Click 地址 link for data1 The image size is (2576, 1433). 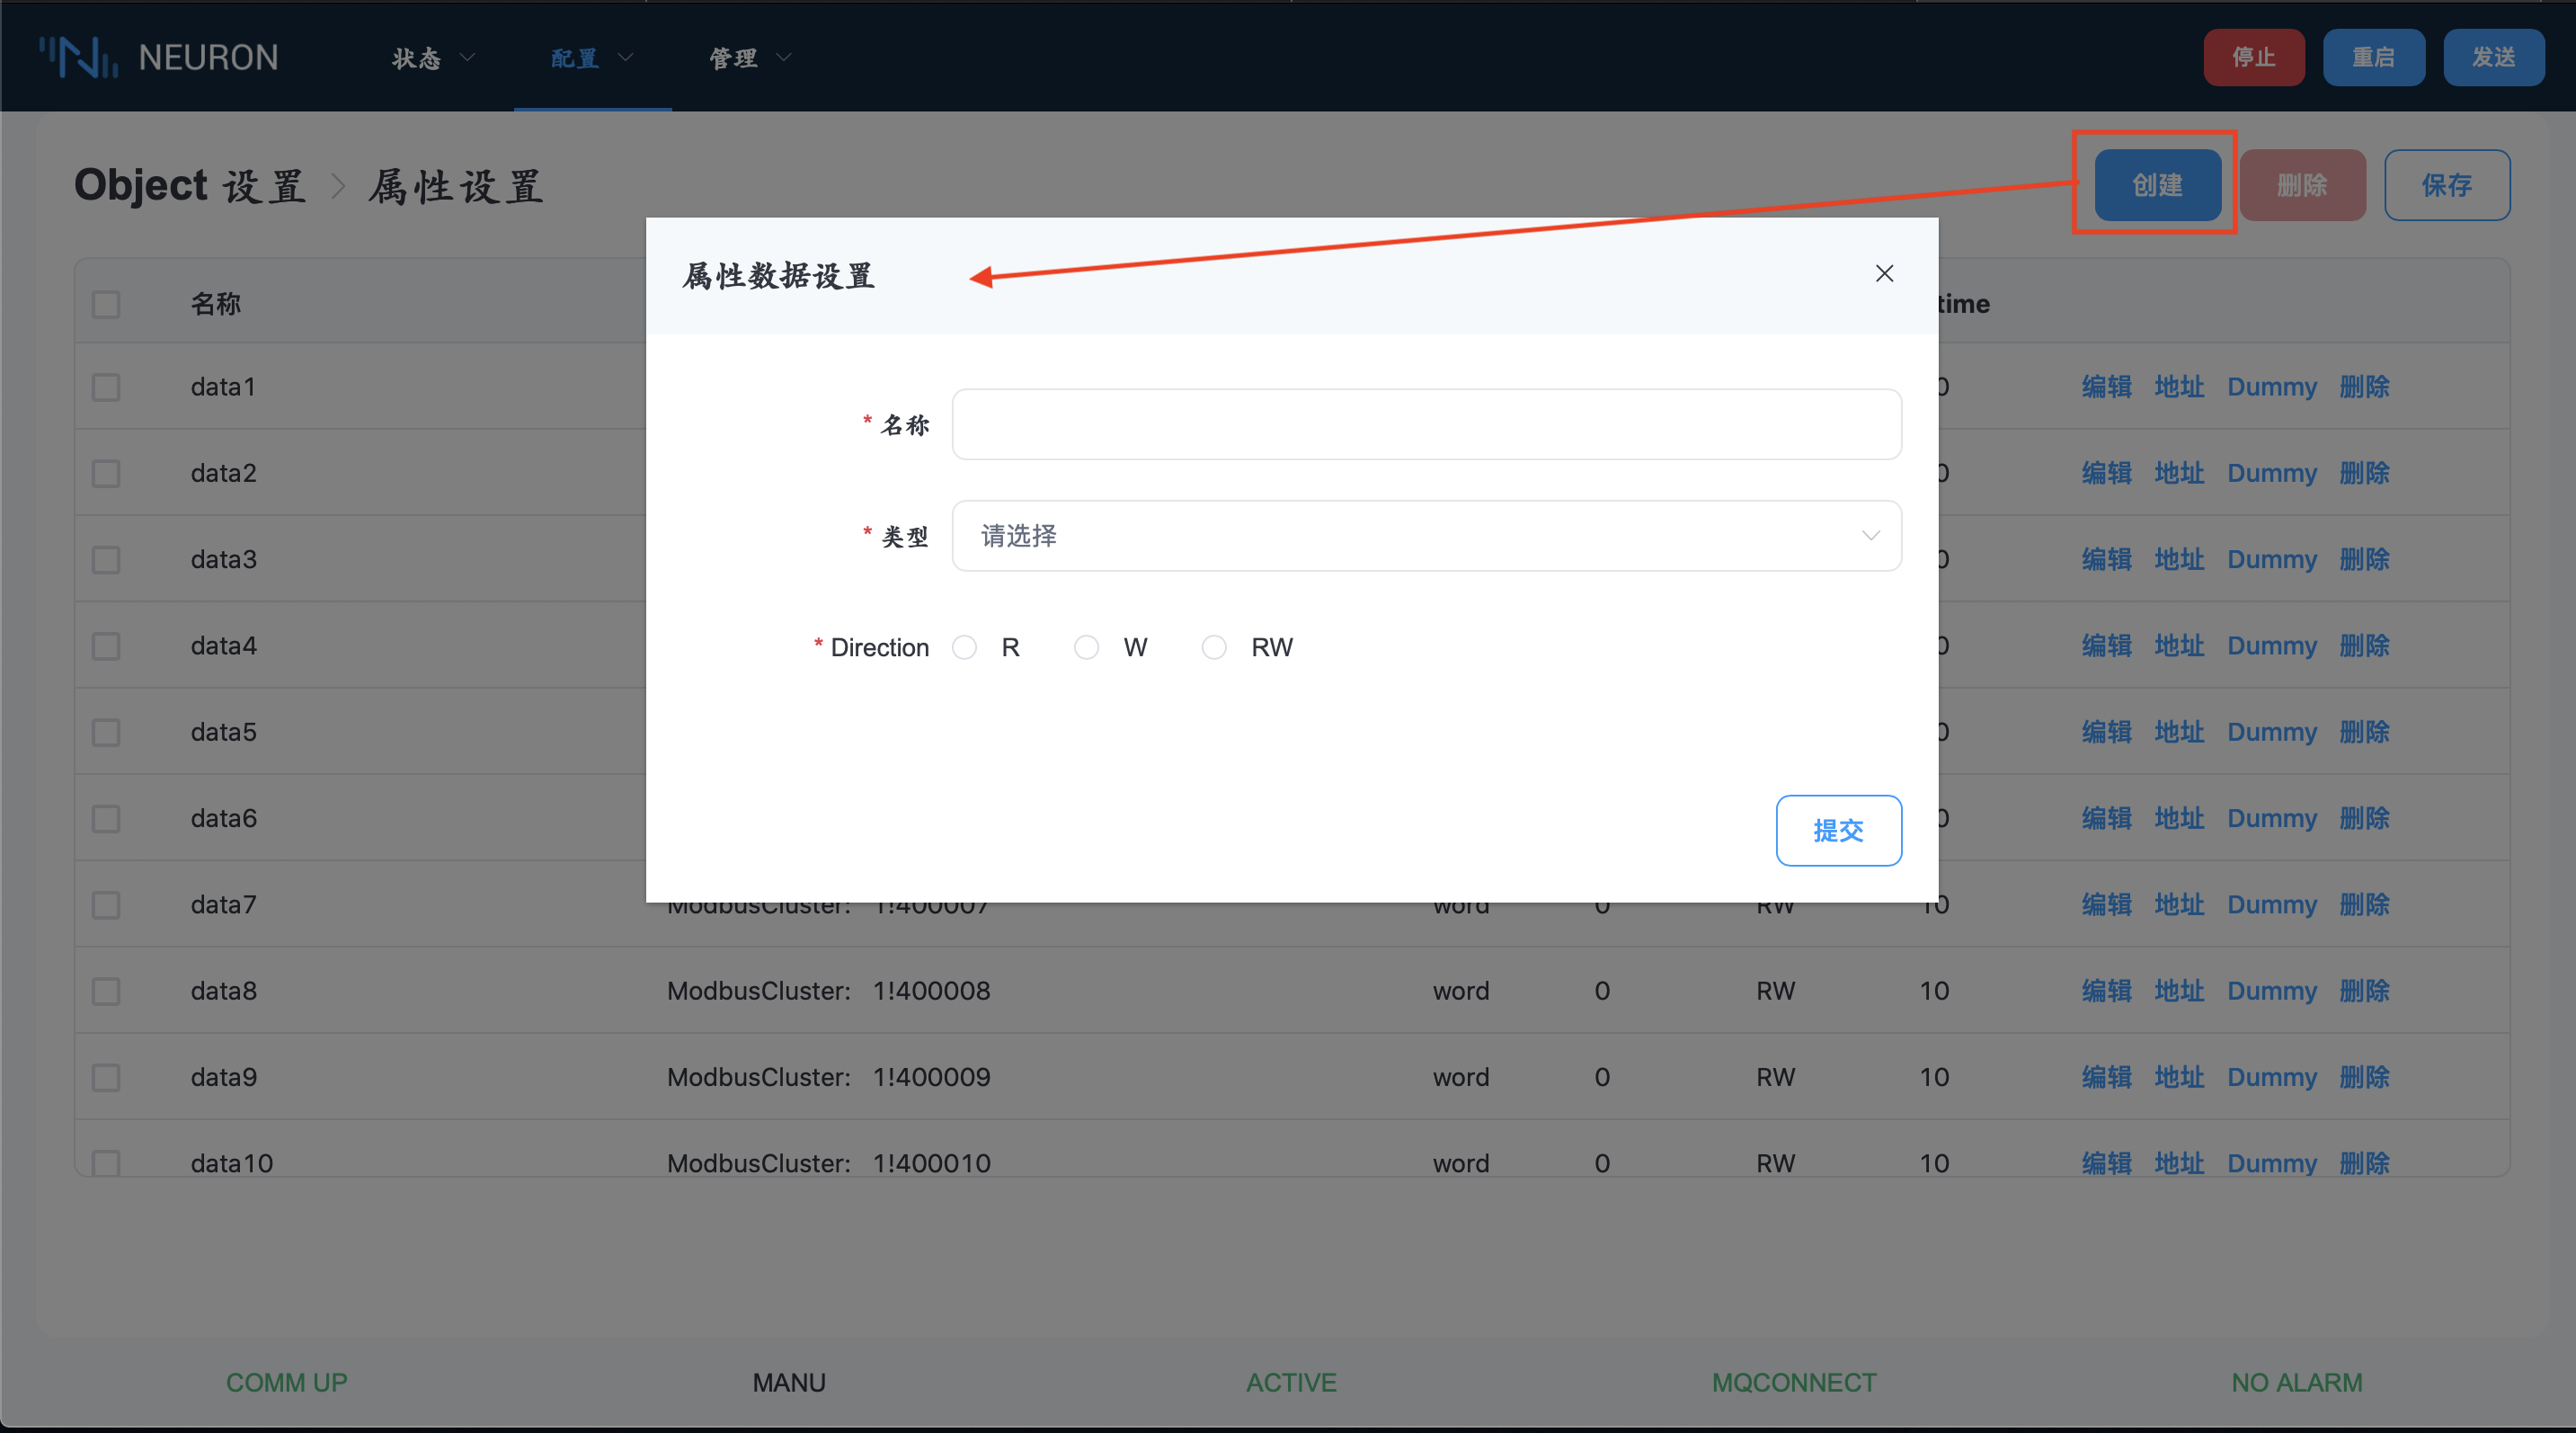pos(2179,387)
